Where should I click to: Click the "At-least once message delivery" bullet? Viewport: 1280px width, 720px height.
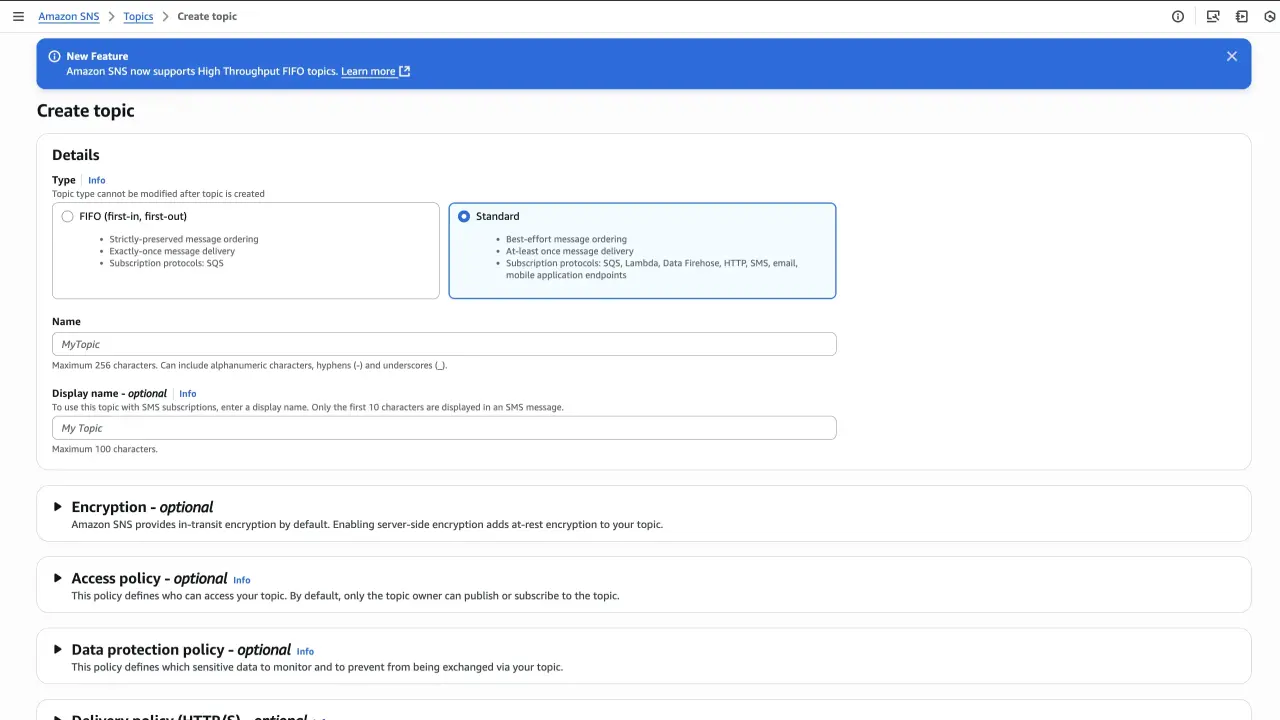pyautogui.click(x=570, y=251)
